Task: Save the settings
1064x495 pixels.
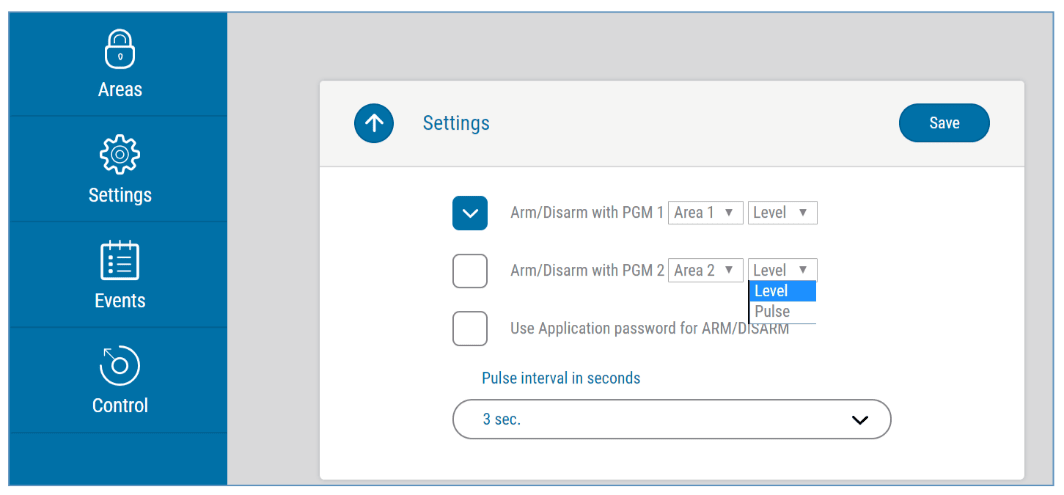Action: point(944,123)
